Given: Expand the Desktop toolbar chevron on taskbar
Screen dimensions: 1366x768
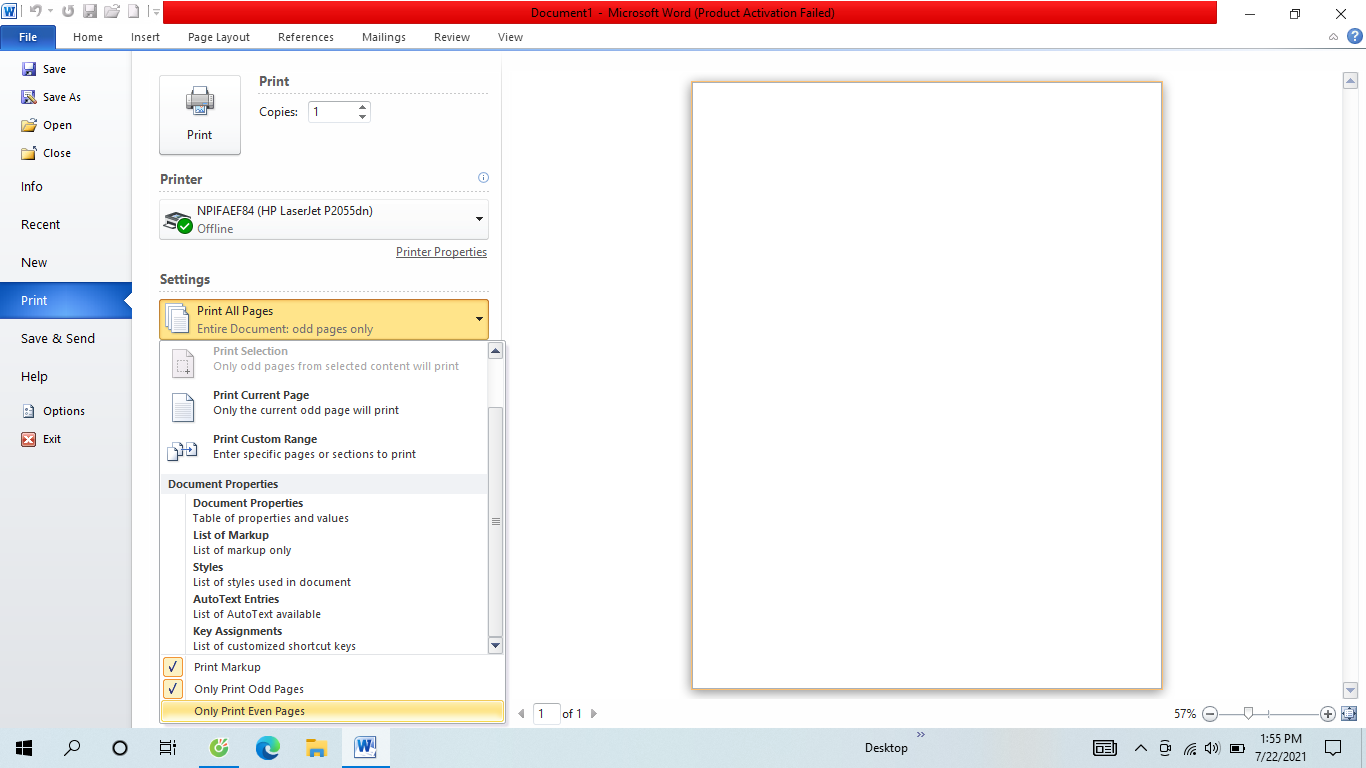Looking at the screenshot, I should coord(921,735).
